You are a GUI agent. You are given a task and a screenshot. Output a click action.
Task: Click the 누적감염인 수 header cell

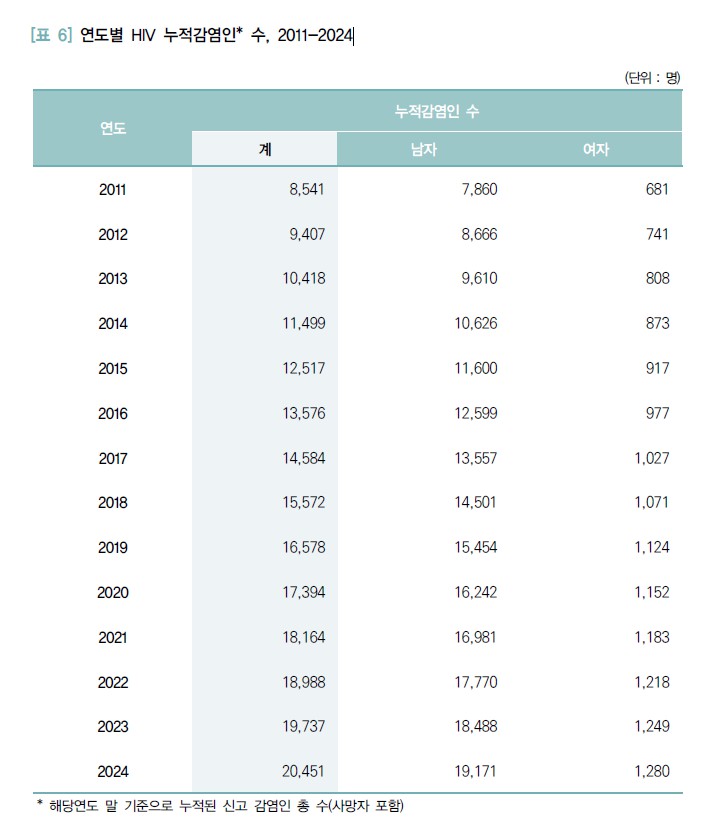pyautogui.click(x=437, y=111)
